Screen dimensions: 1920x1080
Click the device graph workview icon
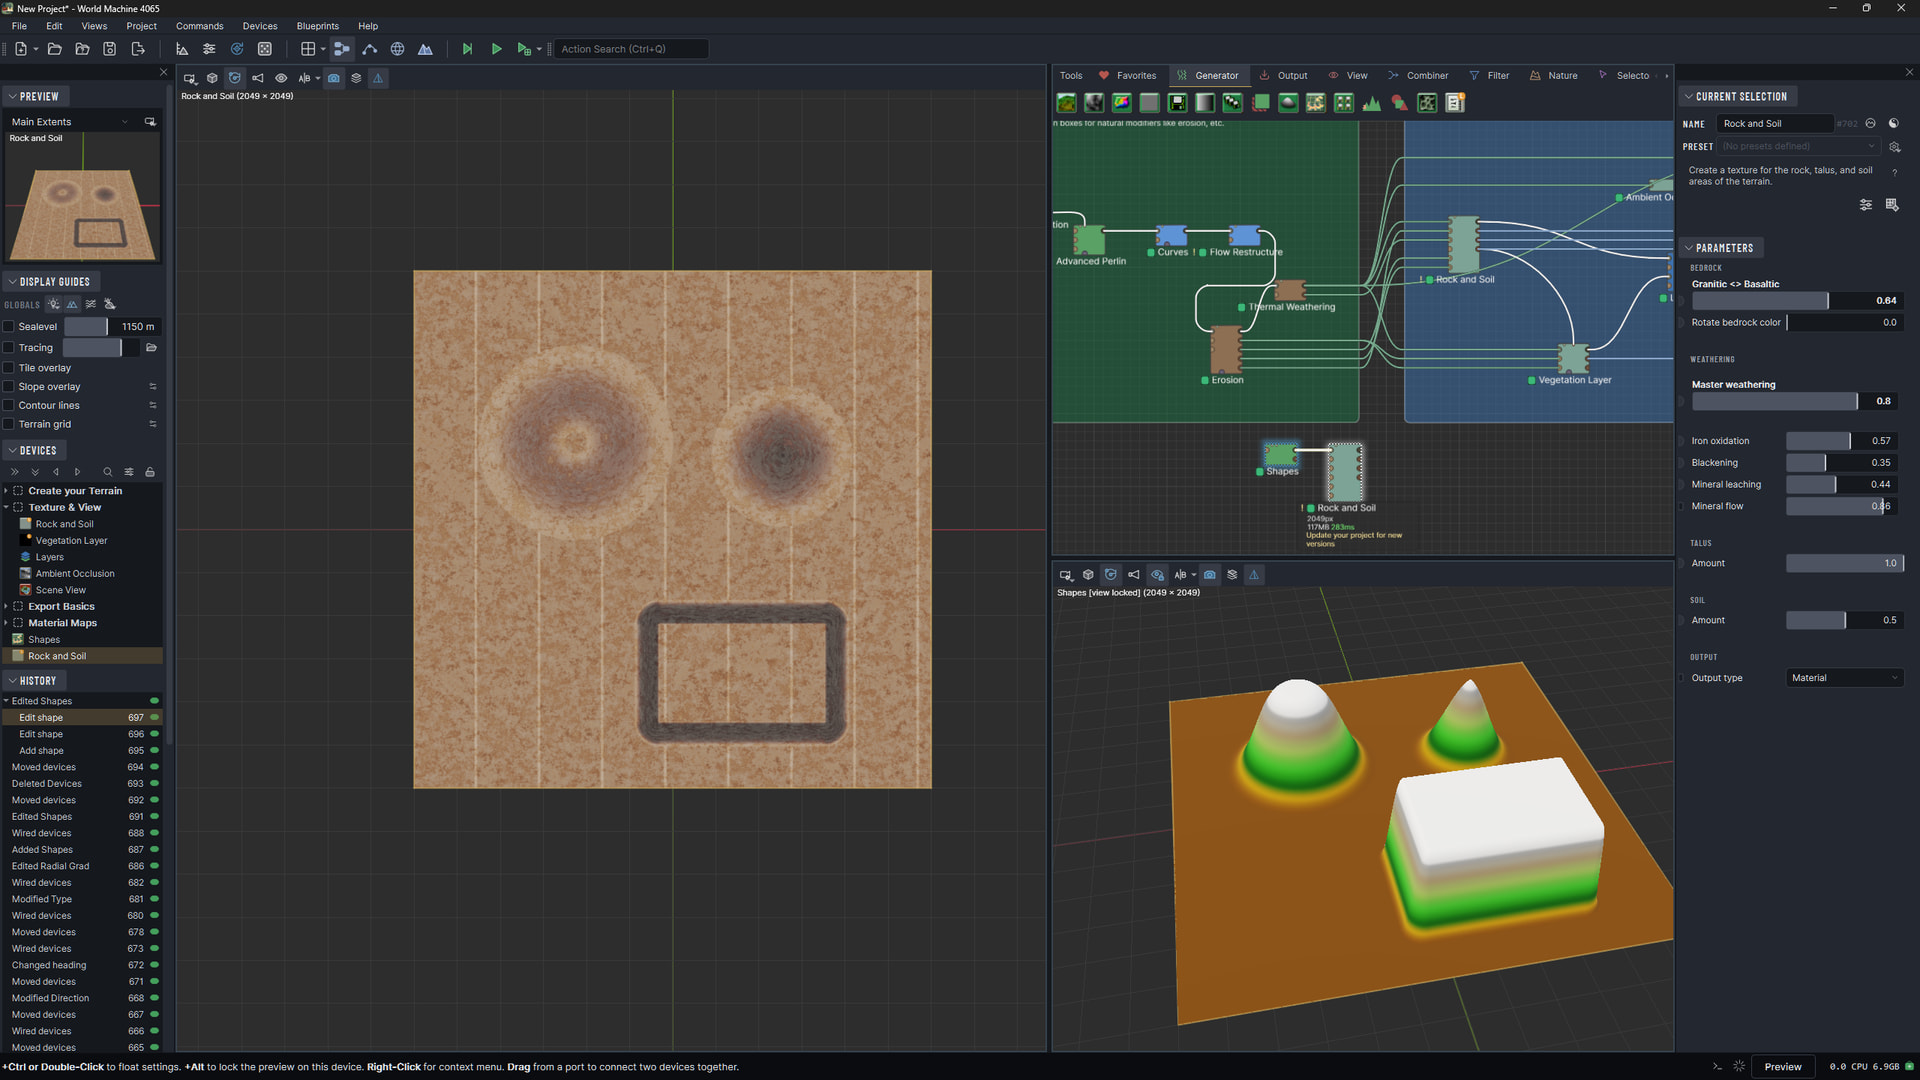342,49
